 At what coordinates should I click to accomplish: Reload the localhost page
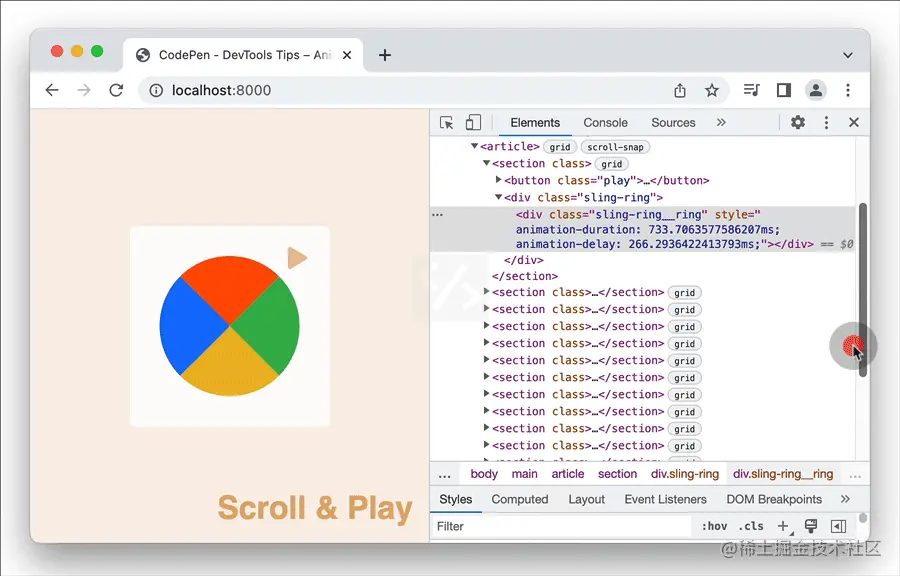click(117, 90)
